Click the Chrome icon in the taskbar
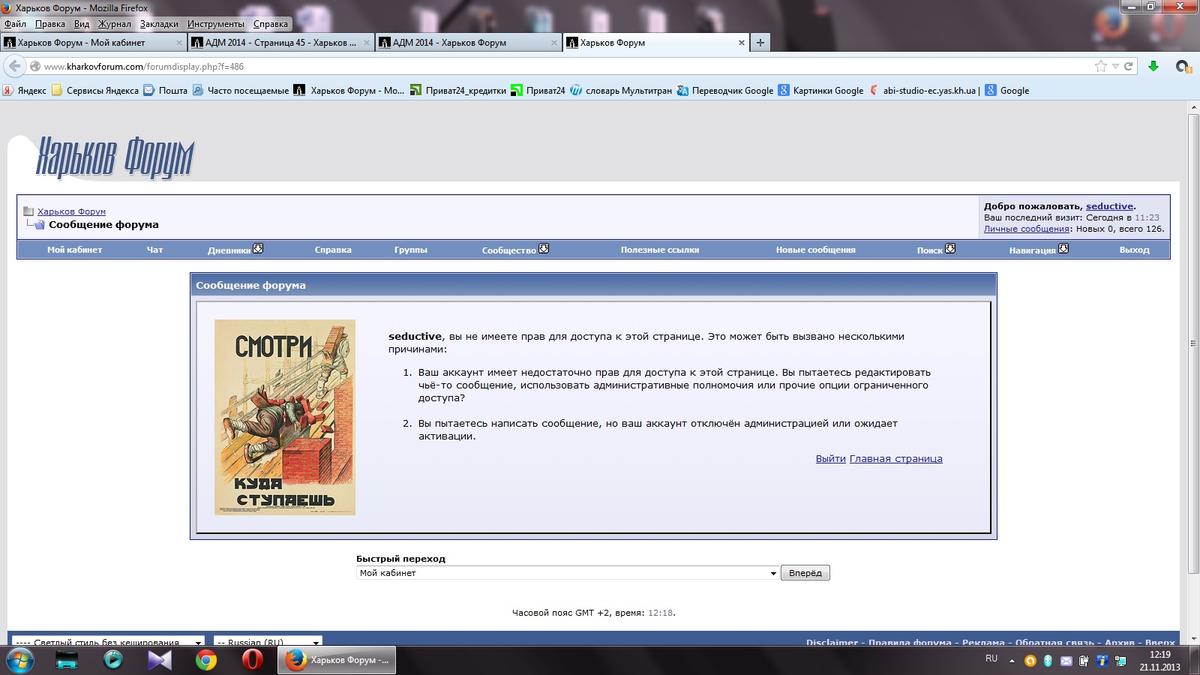1200x675 pixels. coord(206,660)
